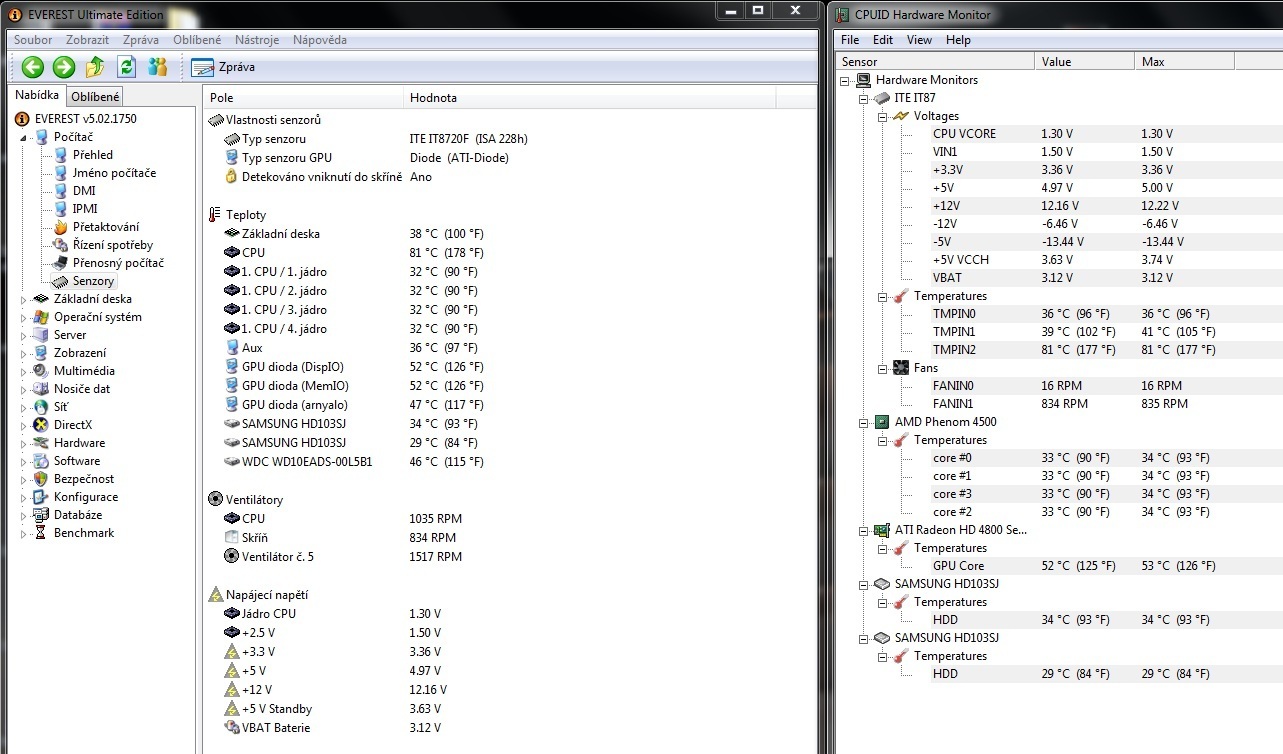Collapse the Fans node in Hardware Monitor
Image resolution: width=1283 pixels, height=754 pixels.
883,368
